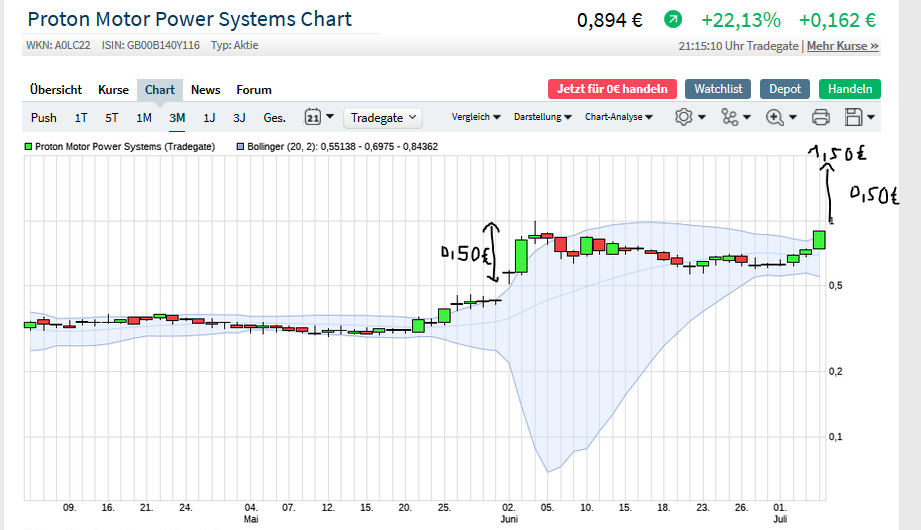Click the 0,5 price axis label
This screenshot has height=530, width=921.
pos(835,285)
